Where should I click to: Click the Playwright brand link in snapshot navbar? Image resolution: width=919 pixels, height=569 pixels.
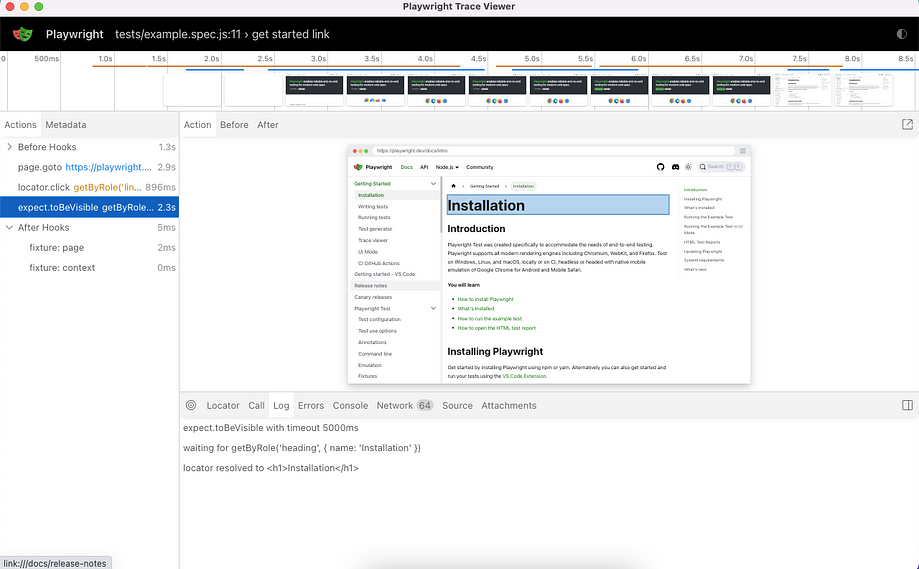(373, 167)
